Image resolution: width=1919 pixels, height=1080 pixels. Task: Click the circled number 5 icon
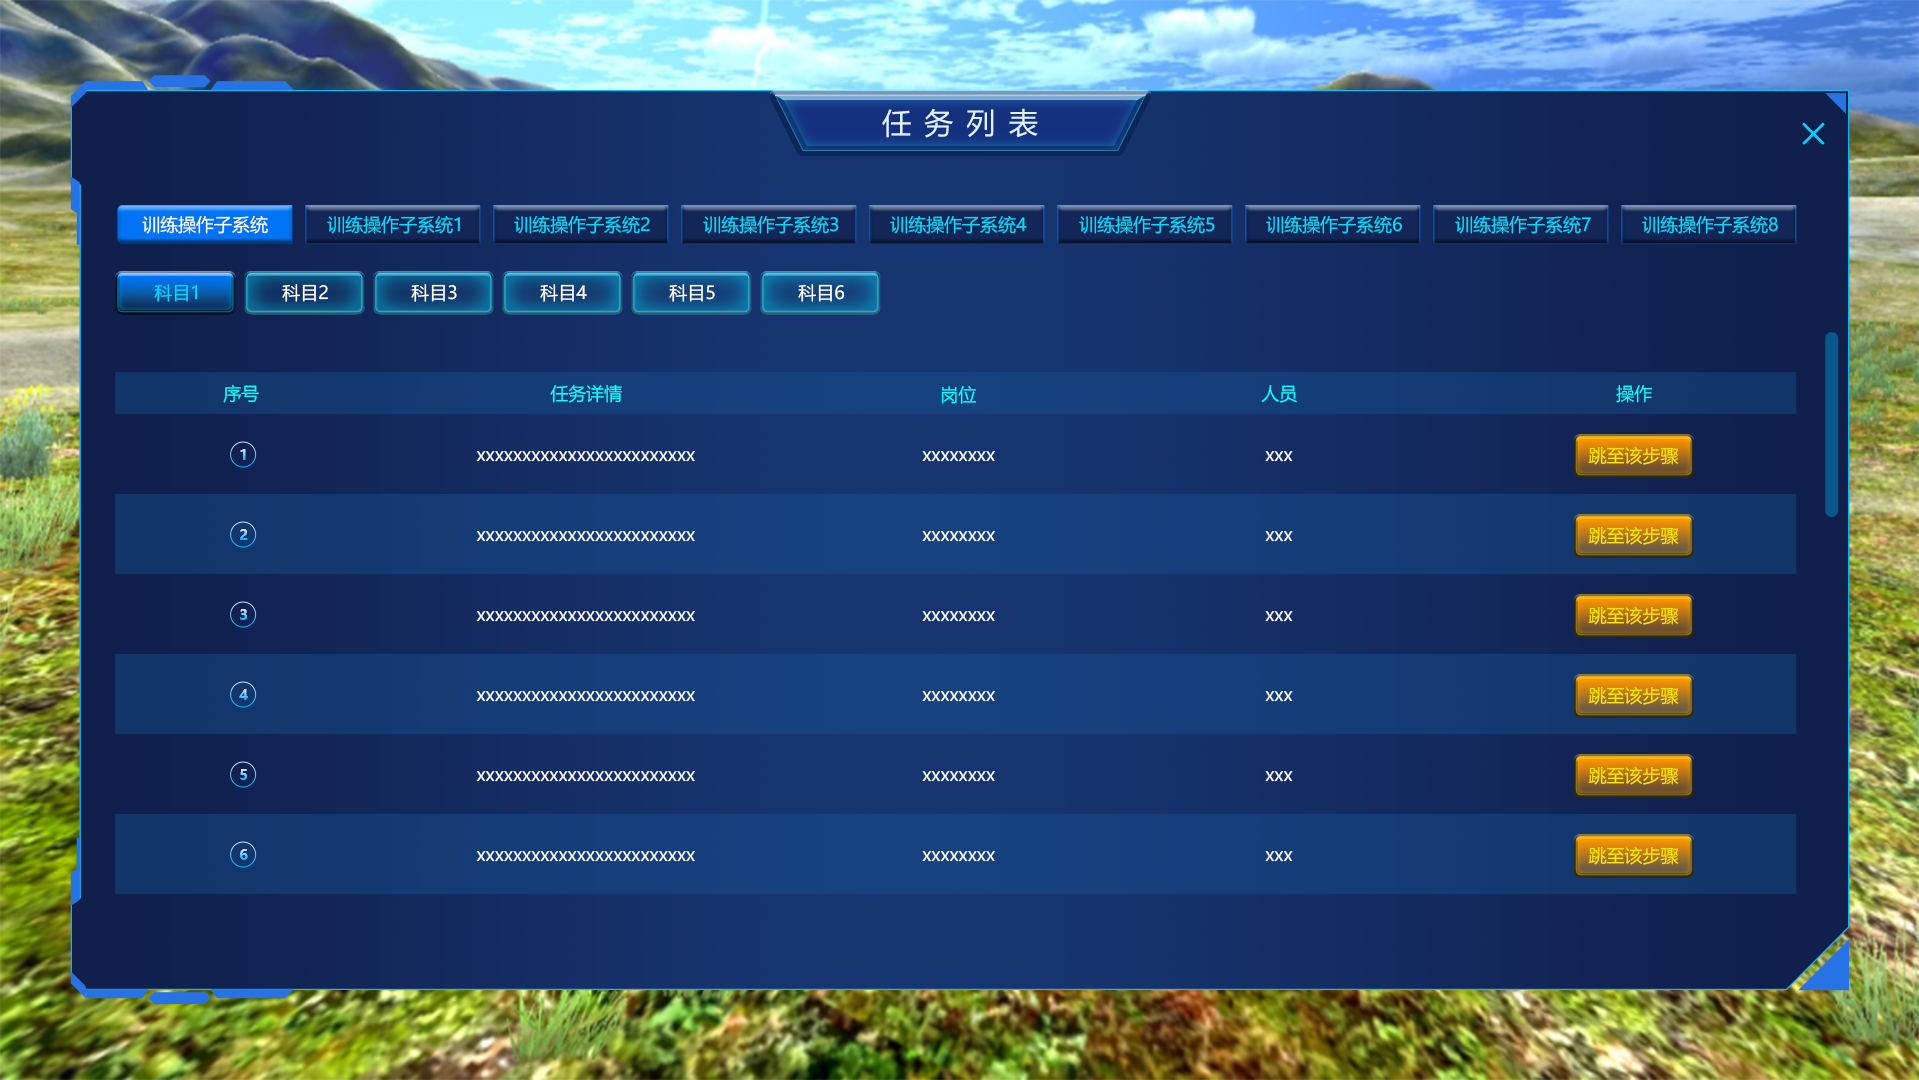(x=243, y=775)
